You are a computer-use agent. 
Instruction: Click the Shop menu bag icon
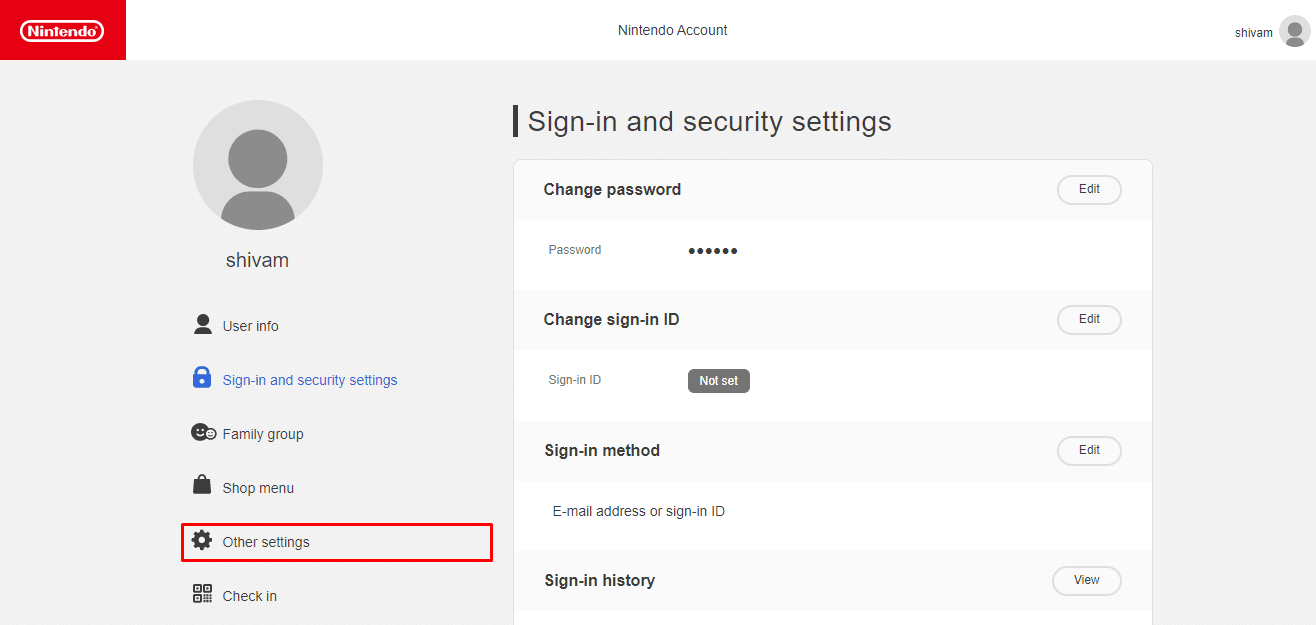[204, 486]
